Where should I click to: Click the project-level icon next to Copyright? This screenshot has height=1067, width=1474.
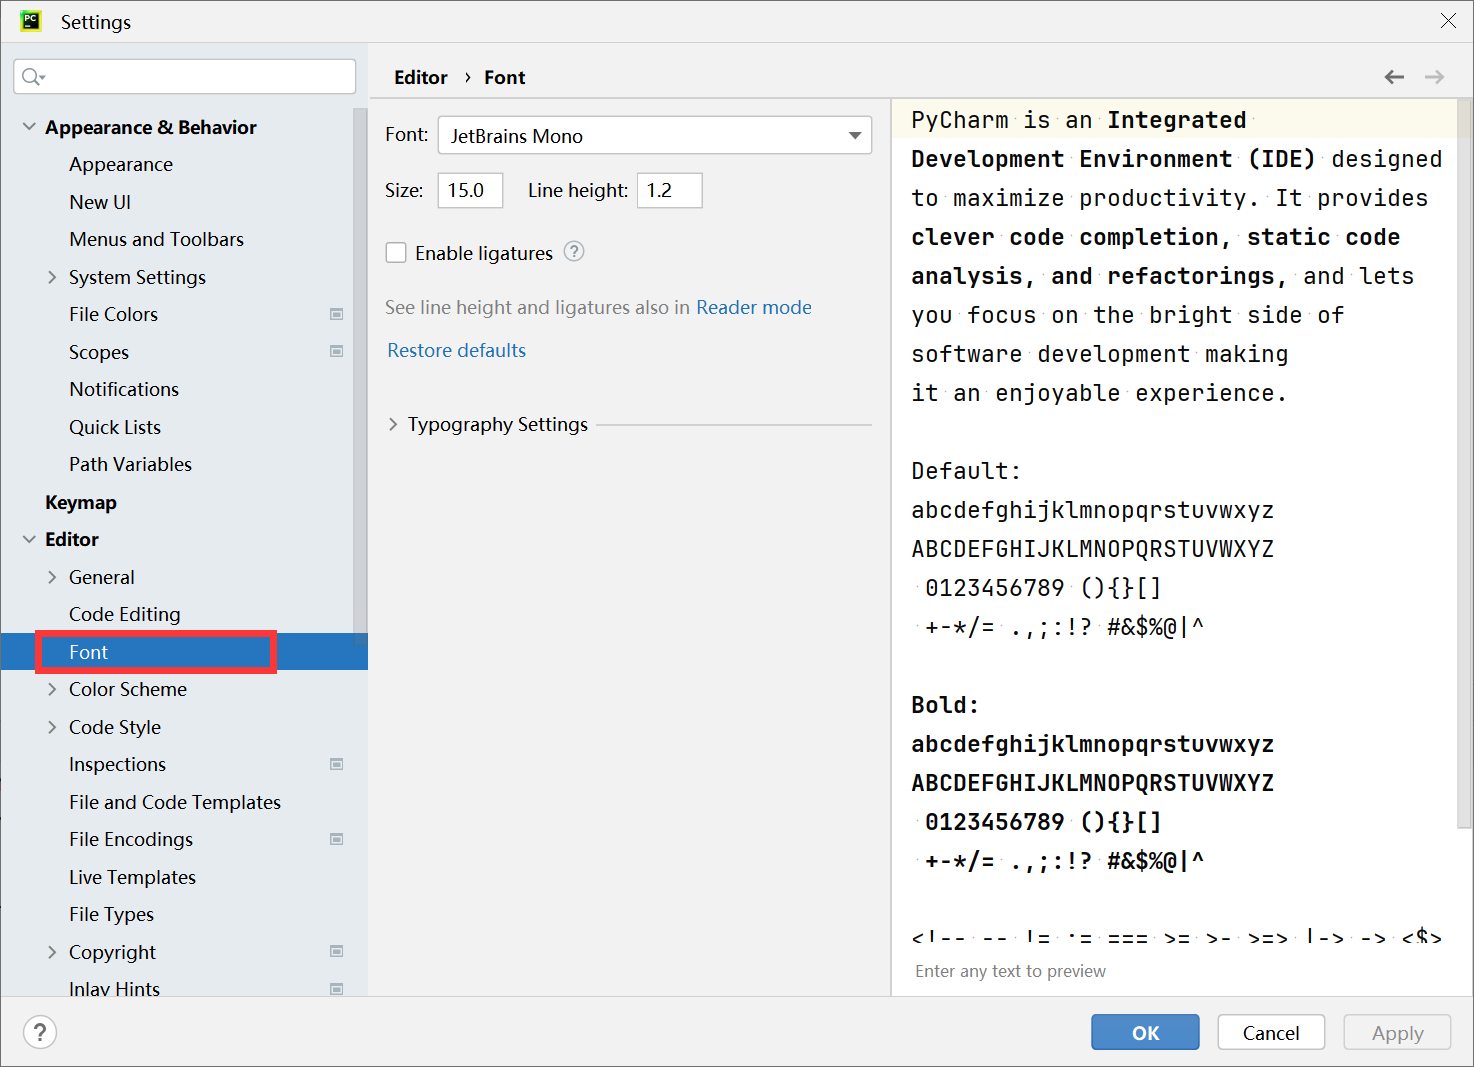click(x=337, y=951)
